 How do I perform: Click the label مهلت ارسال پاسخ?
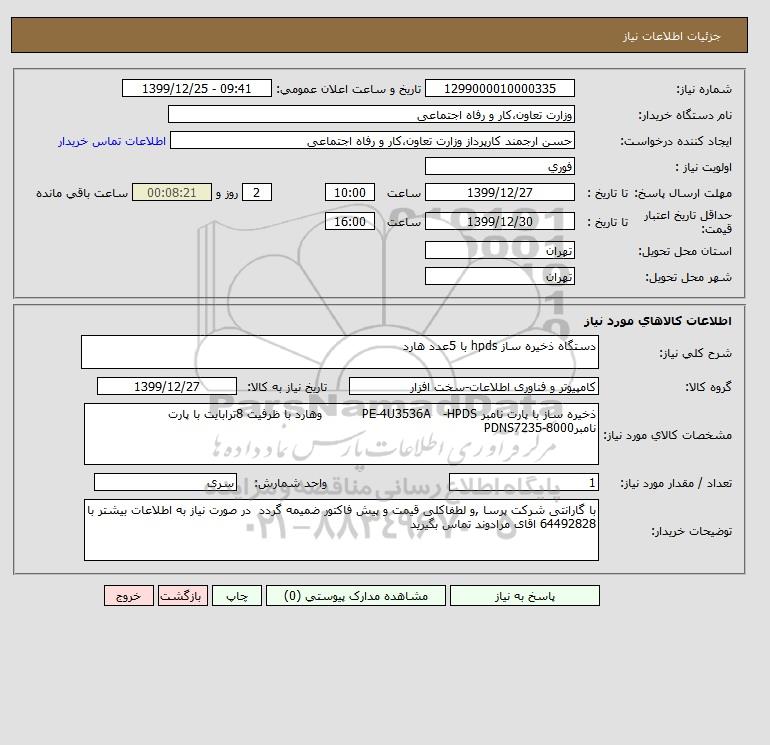click(x=683, y=193)
